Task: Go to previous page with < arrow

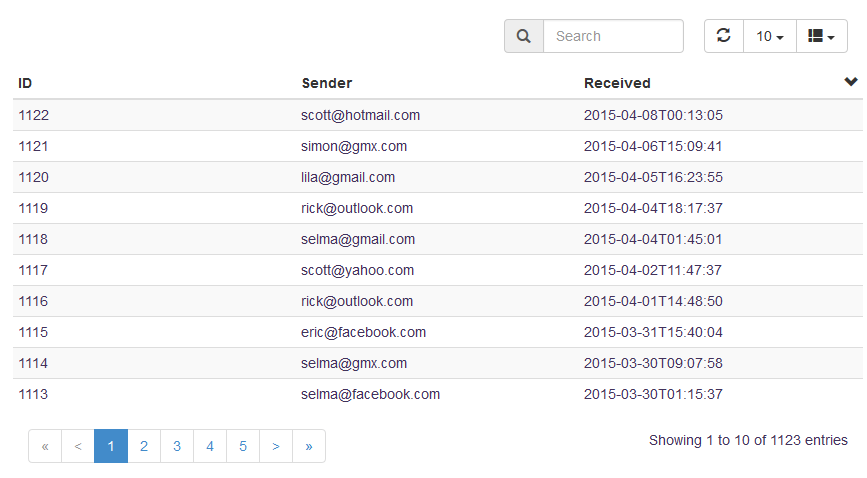Action: [x=78, y=446]
